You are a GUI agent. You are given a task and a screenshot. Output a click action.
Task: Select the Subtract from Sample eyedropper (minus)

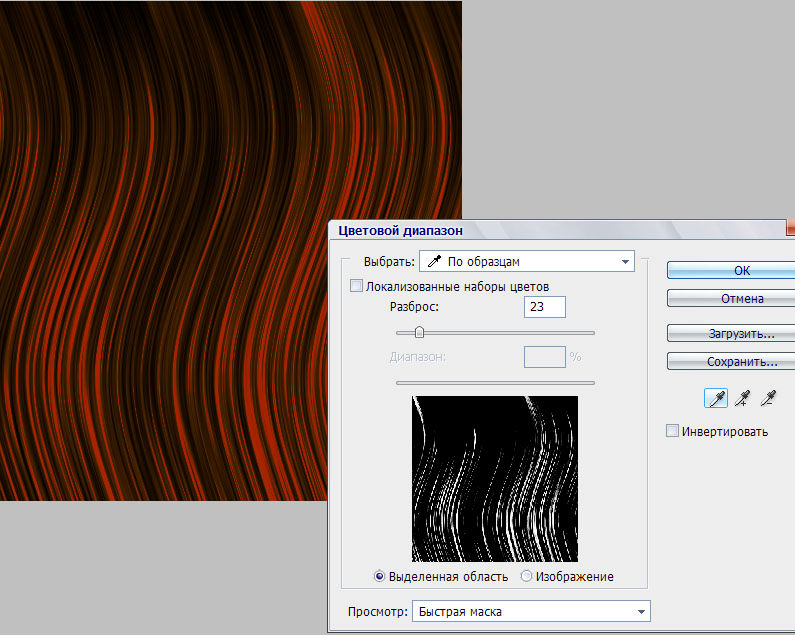(x=768, y=399)
